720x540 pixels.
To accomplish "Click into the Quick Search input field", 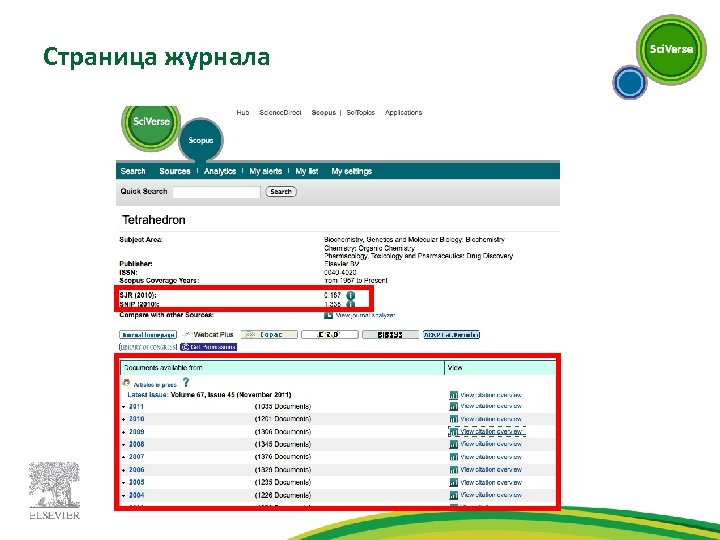I will (x=216, y=192).
